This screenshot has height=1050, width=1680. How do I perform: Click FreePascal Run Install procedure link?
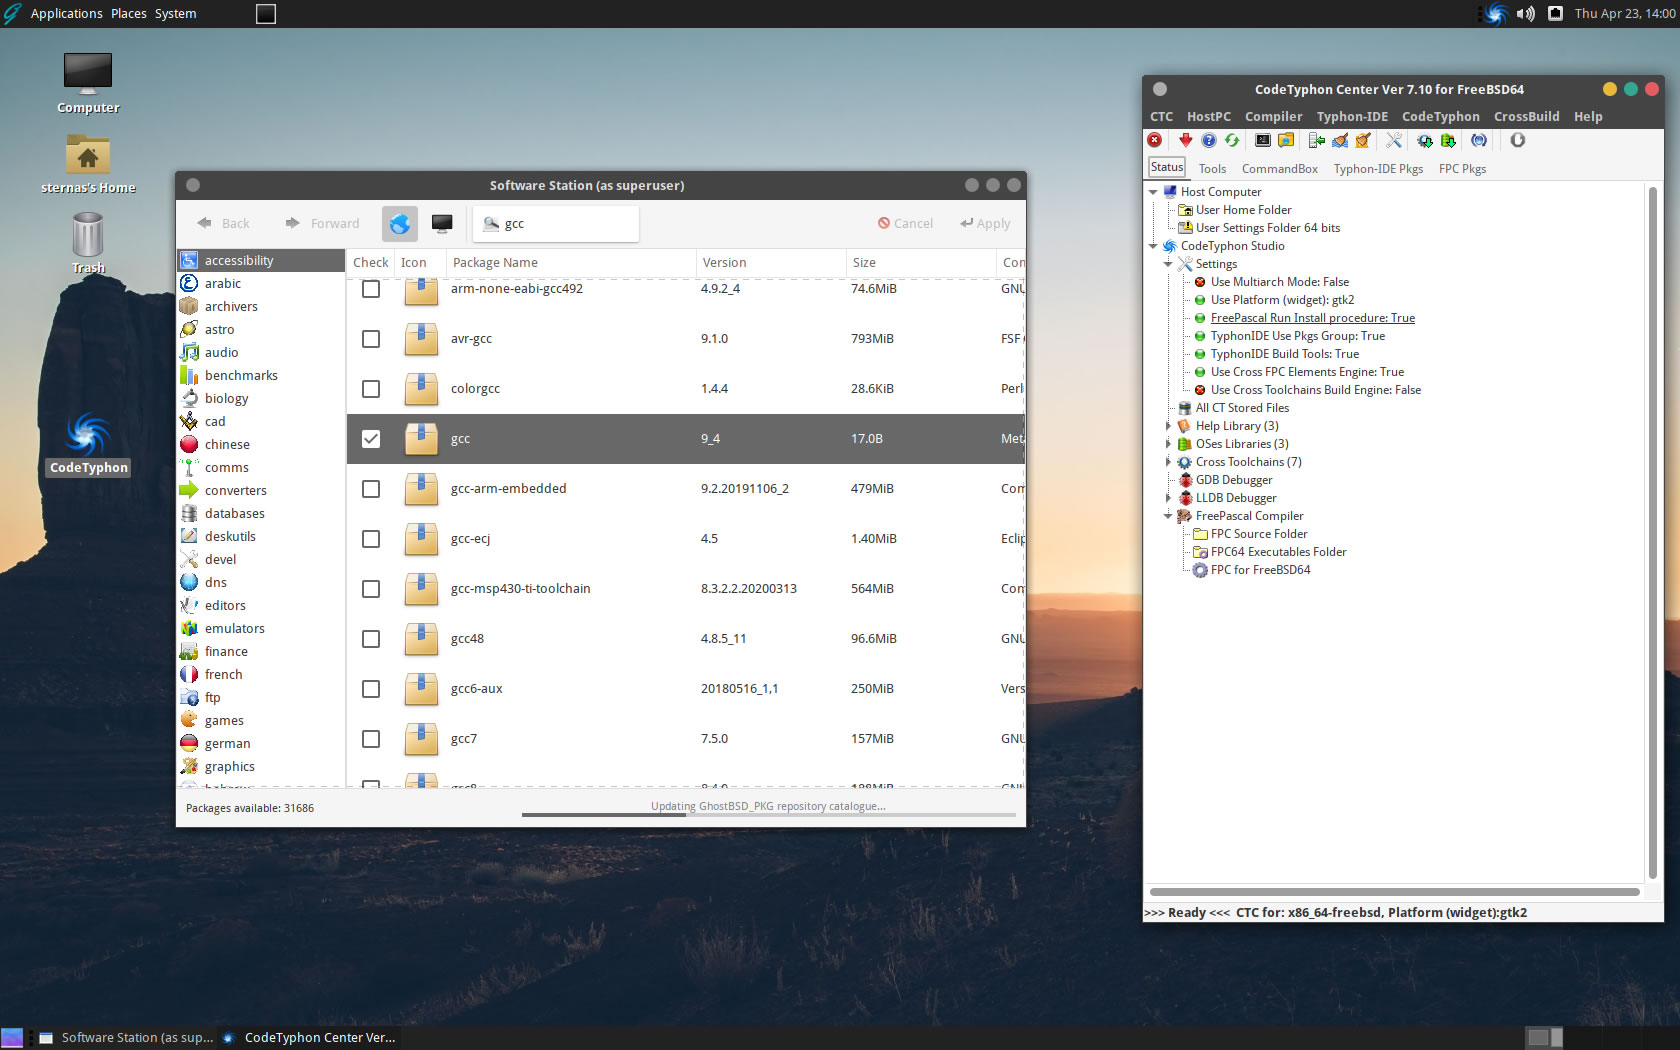coord(1312,318)
